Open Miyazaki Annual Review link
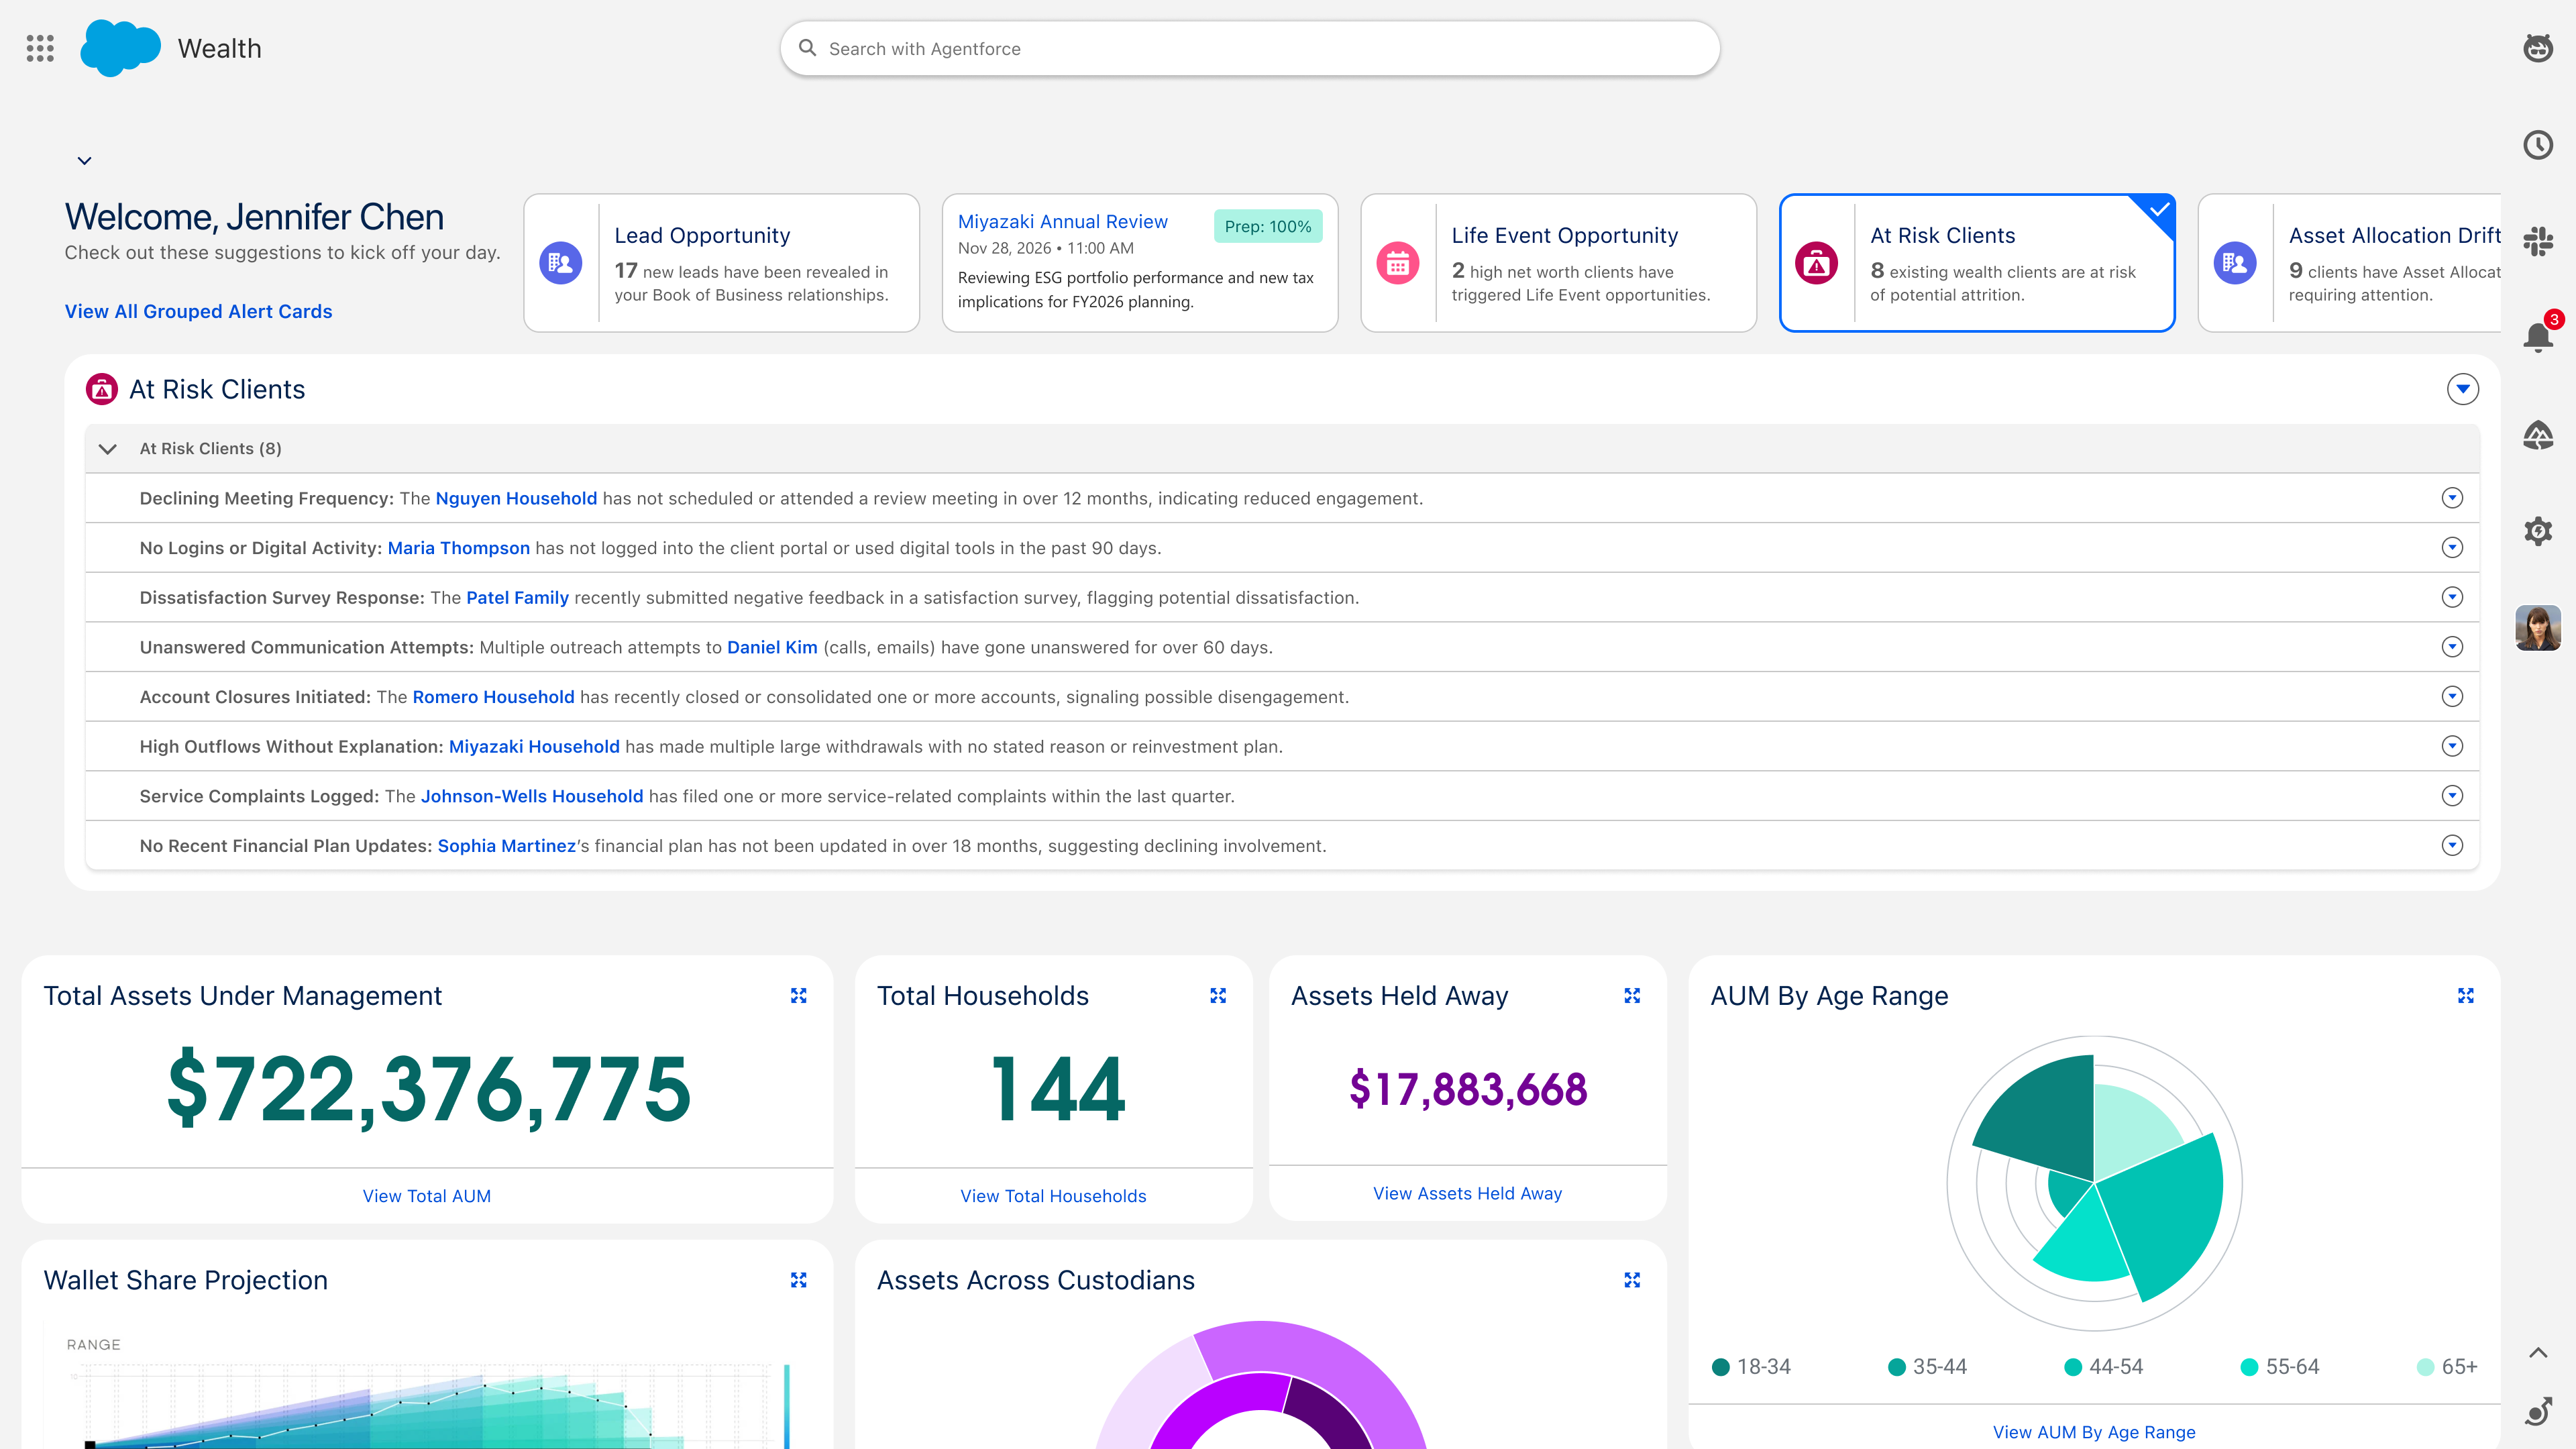This screenshot has height=1449, width=2576. (1062, 222)
